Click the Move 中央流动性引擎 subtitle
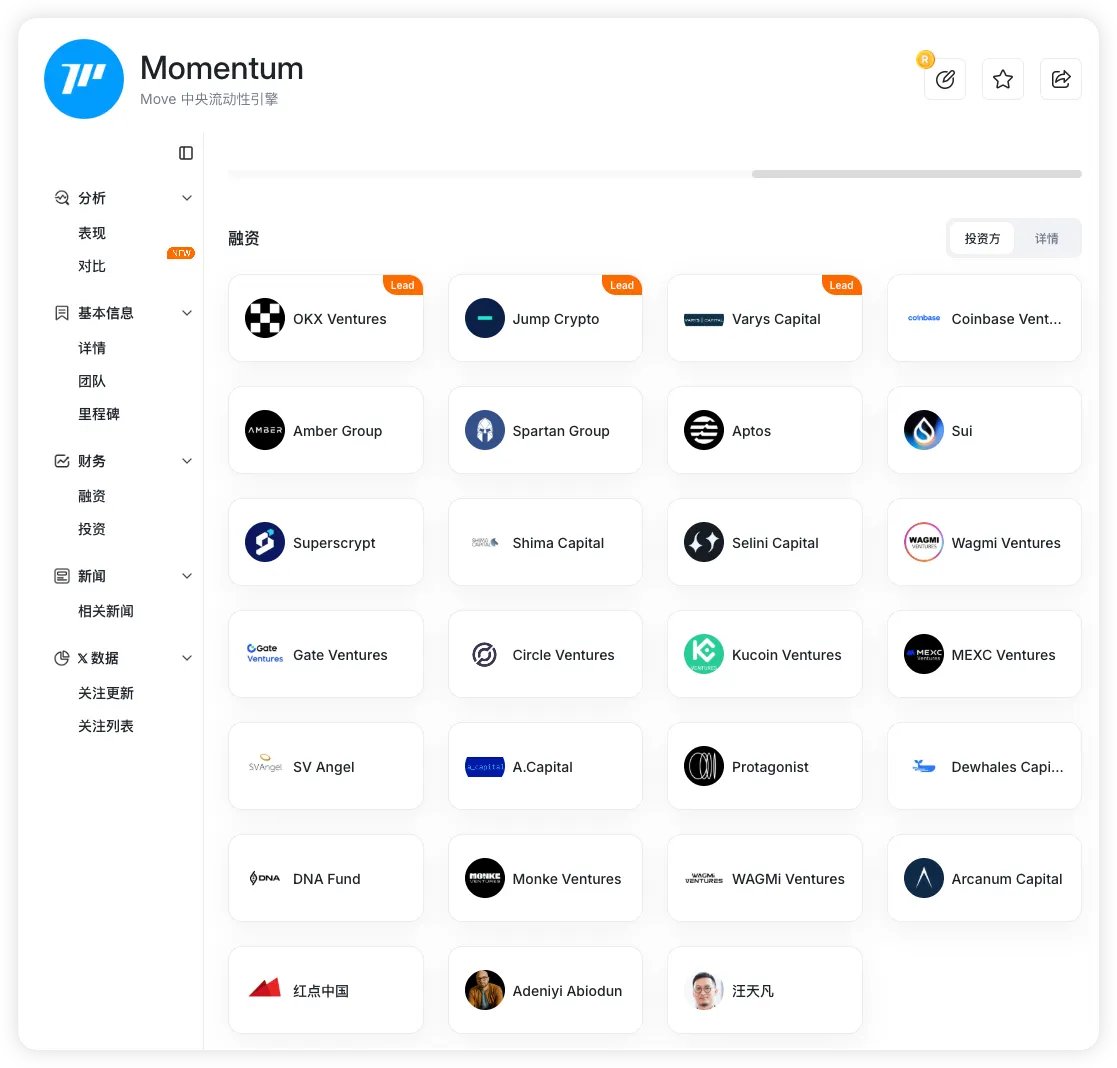 pyautogui.click(x=209, y=99)
